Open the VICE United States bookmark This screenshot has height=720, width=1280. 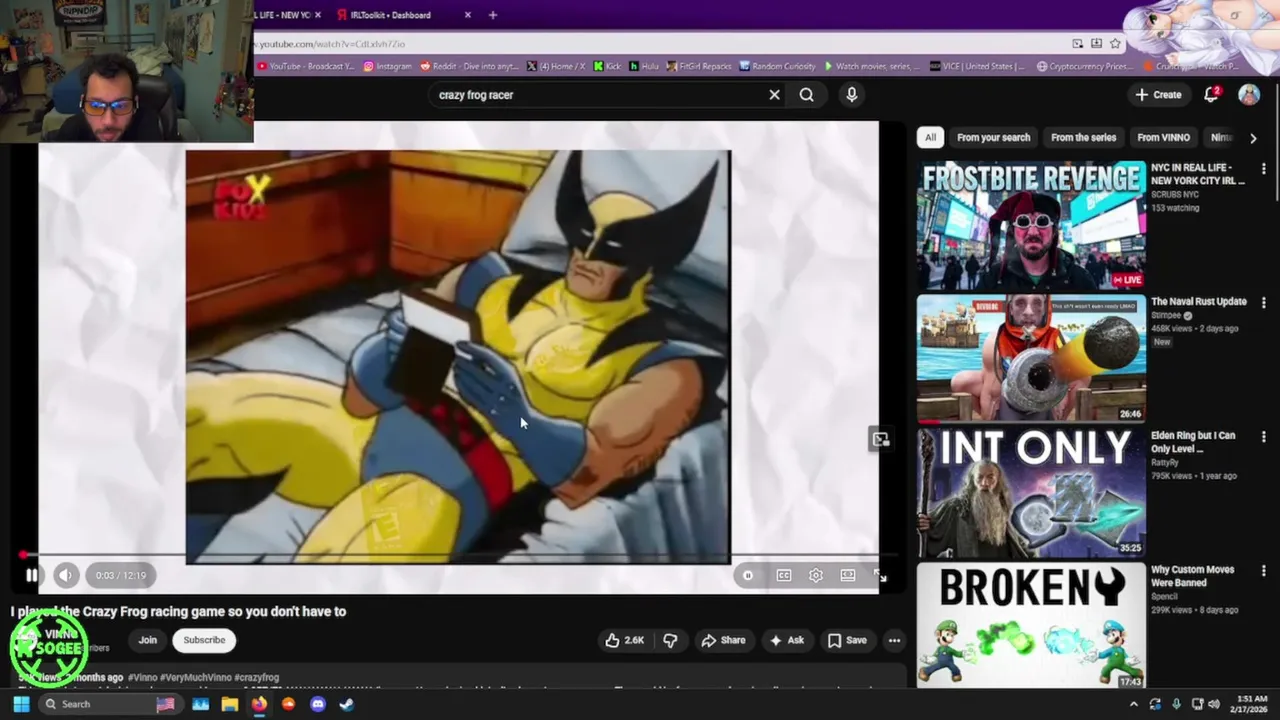pyautogui.click(x=977, y=66)
